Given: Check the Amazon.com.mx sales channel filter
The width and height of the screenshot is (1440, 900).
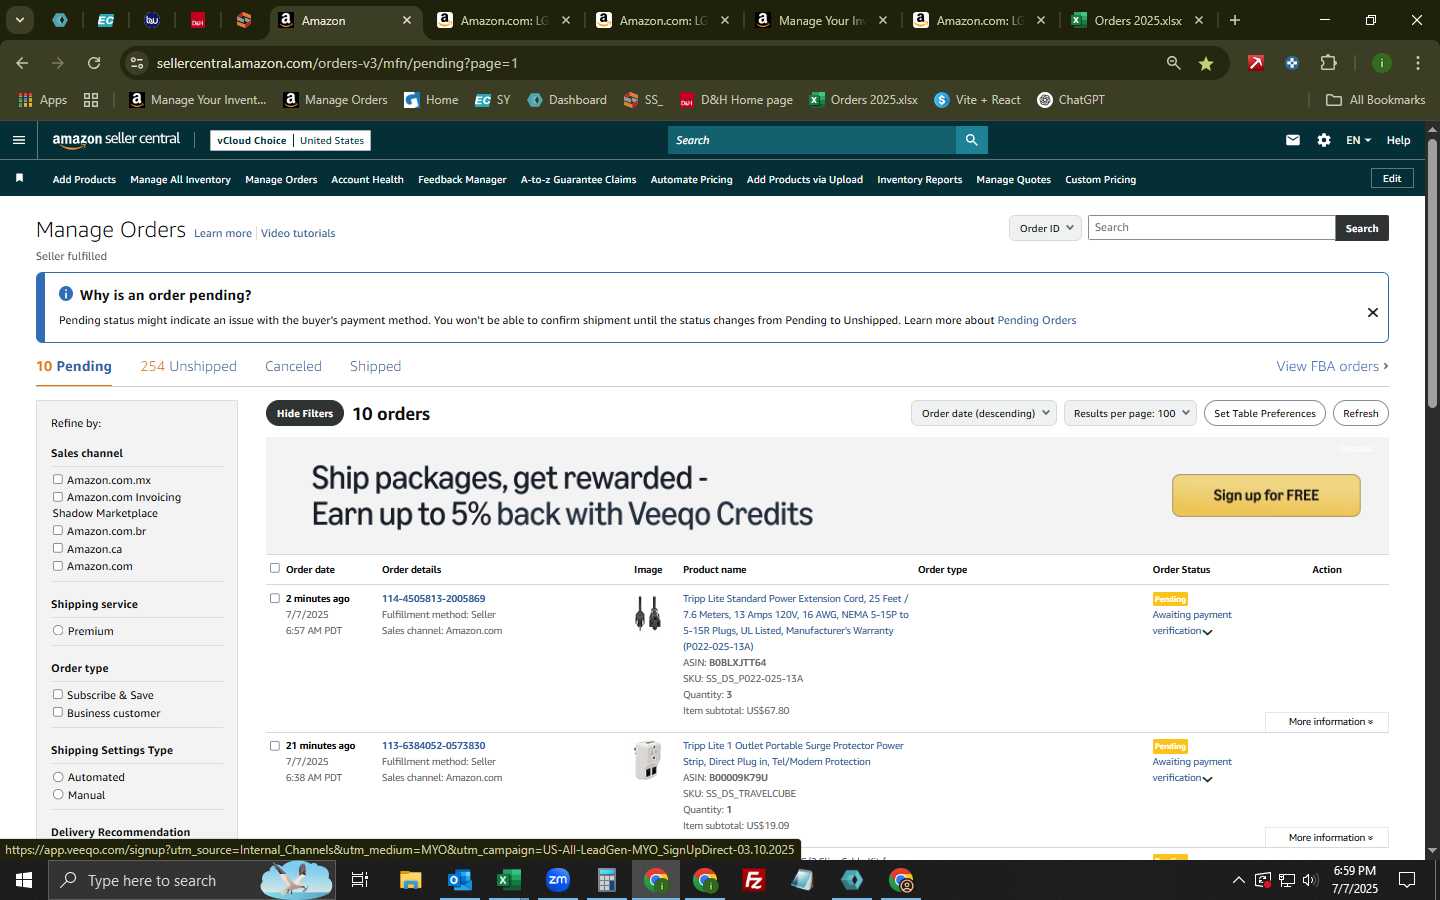Looking at the screenshot, I should (58, 479).
